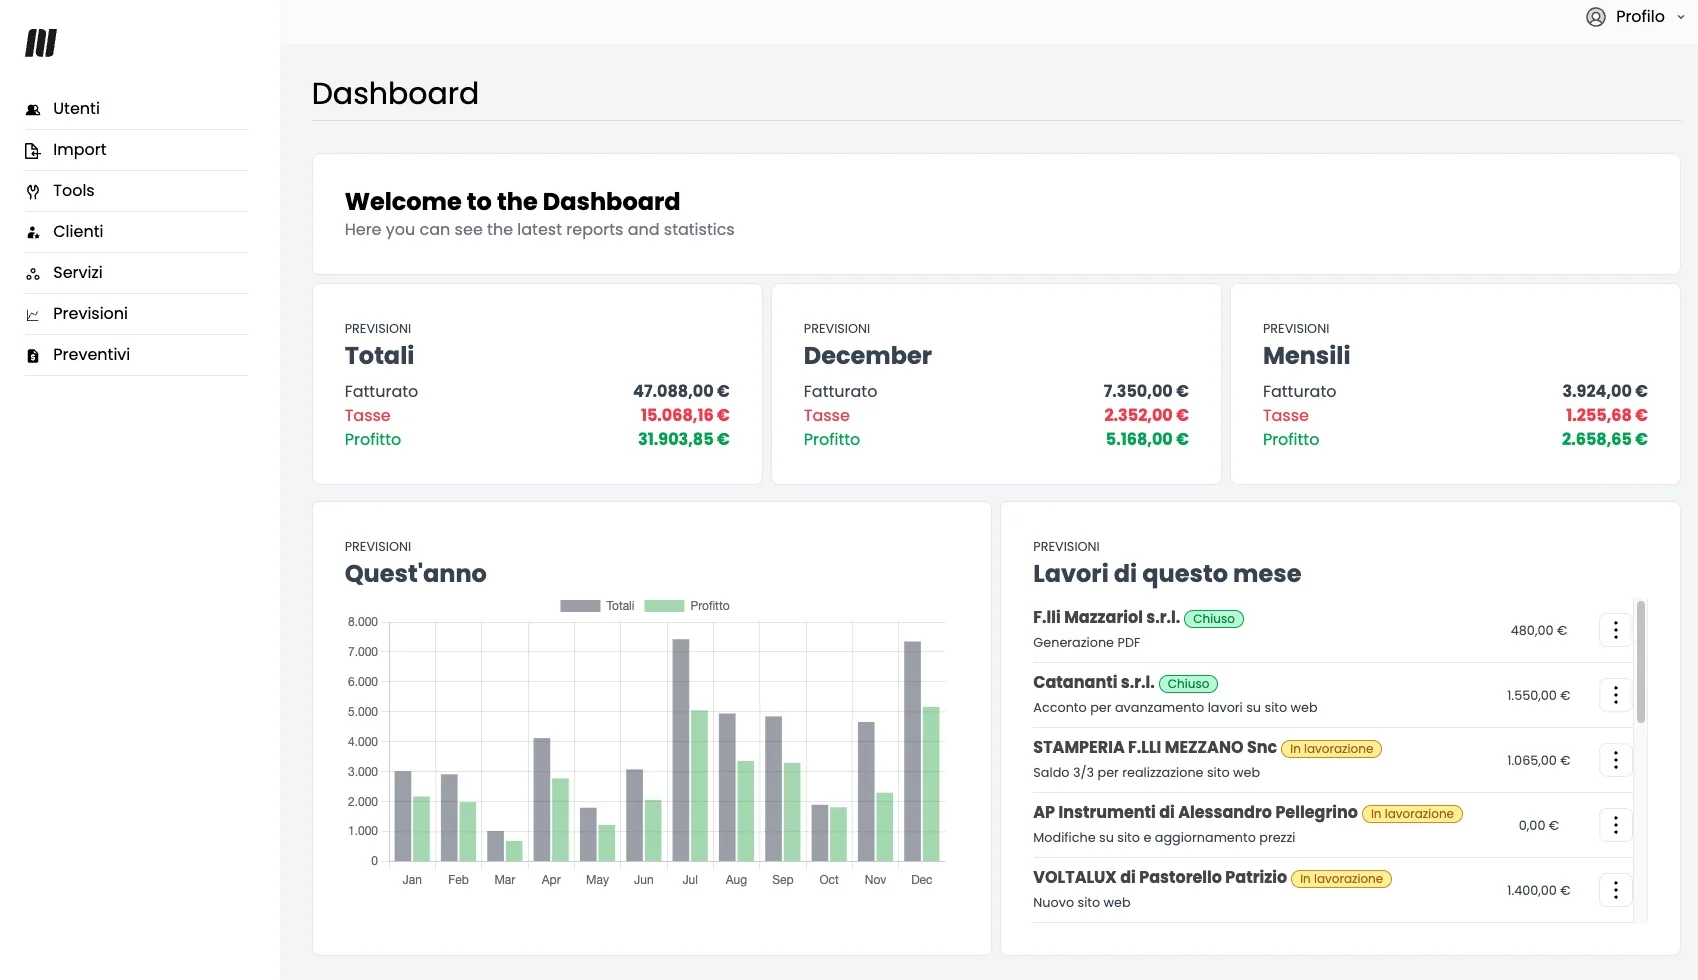Select AP Instrumenti di Alessandro Pellegrino title
The width and height of the screenshot is (1698, 980).
tap(1195, 813)
